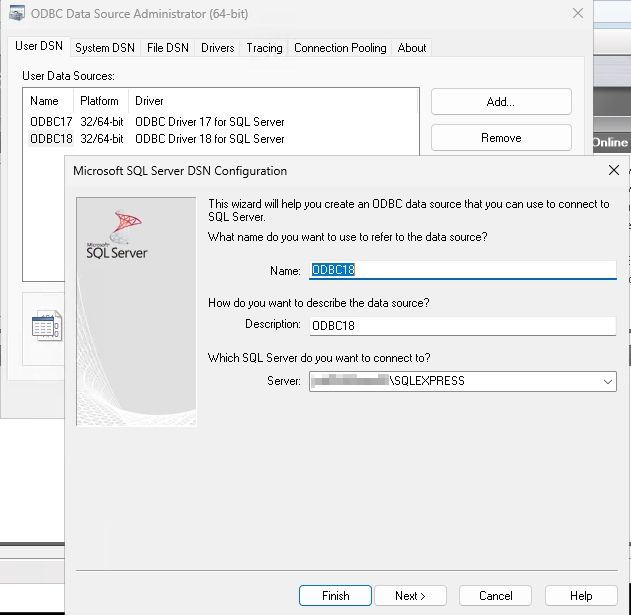
Task: Click 32/64-bit in the ODBC17 row
Action: pyautogui.click(x=102, y=122)
